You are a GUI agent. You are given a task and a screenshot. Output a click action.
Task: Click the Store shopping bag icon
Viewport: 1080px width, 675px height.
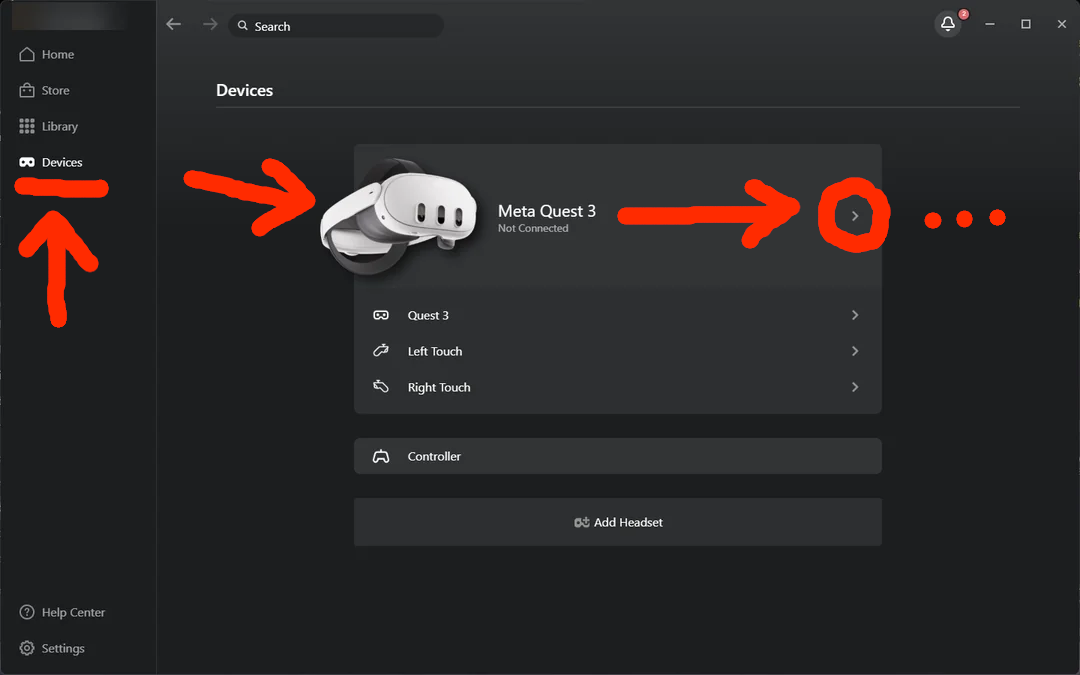pos(27,90)
